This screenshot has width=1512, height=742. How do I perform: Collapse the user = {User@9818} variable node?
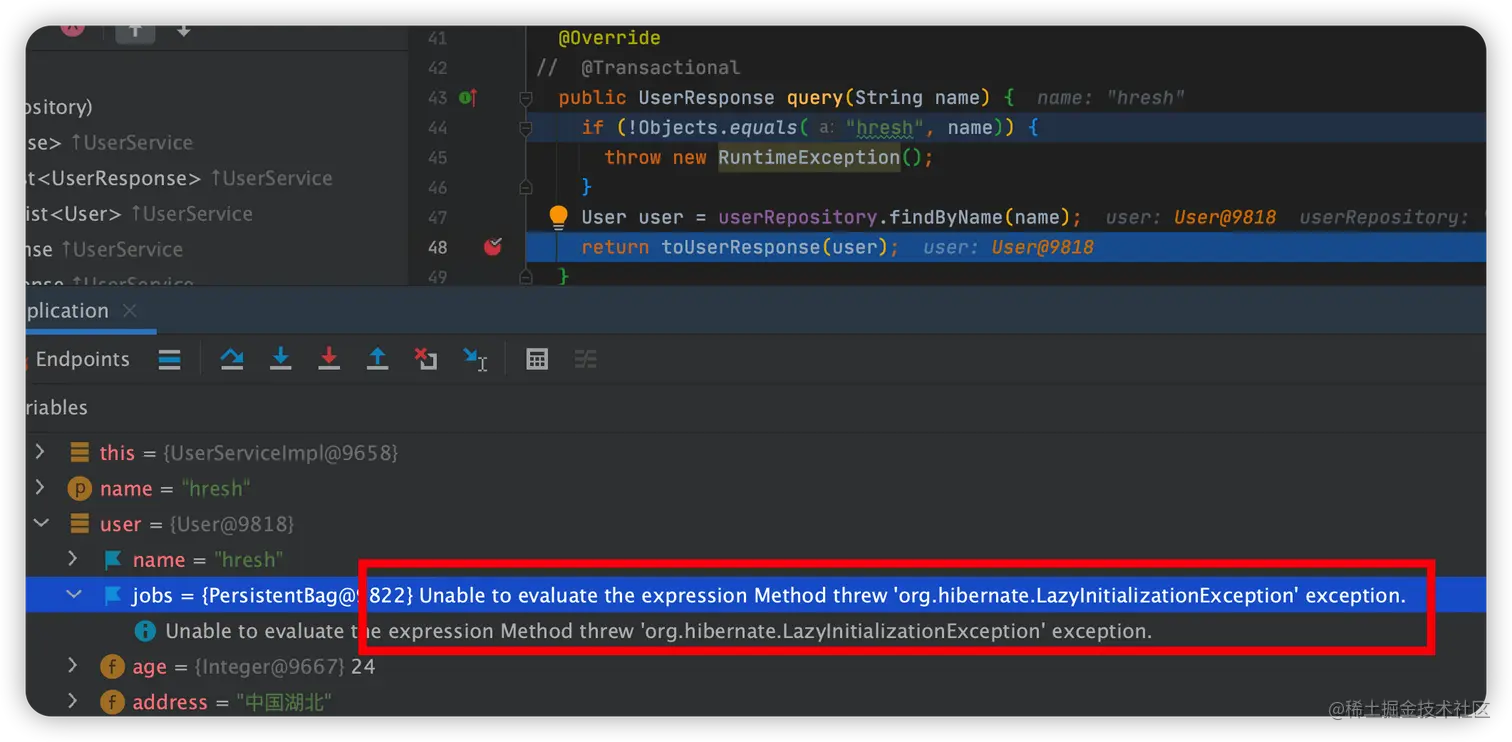(x=41, y=523)
